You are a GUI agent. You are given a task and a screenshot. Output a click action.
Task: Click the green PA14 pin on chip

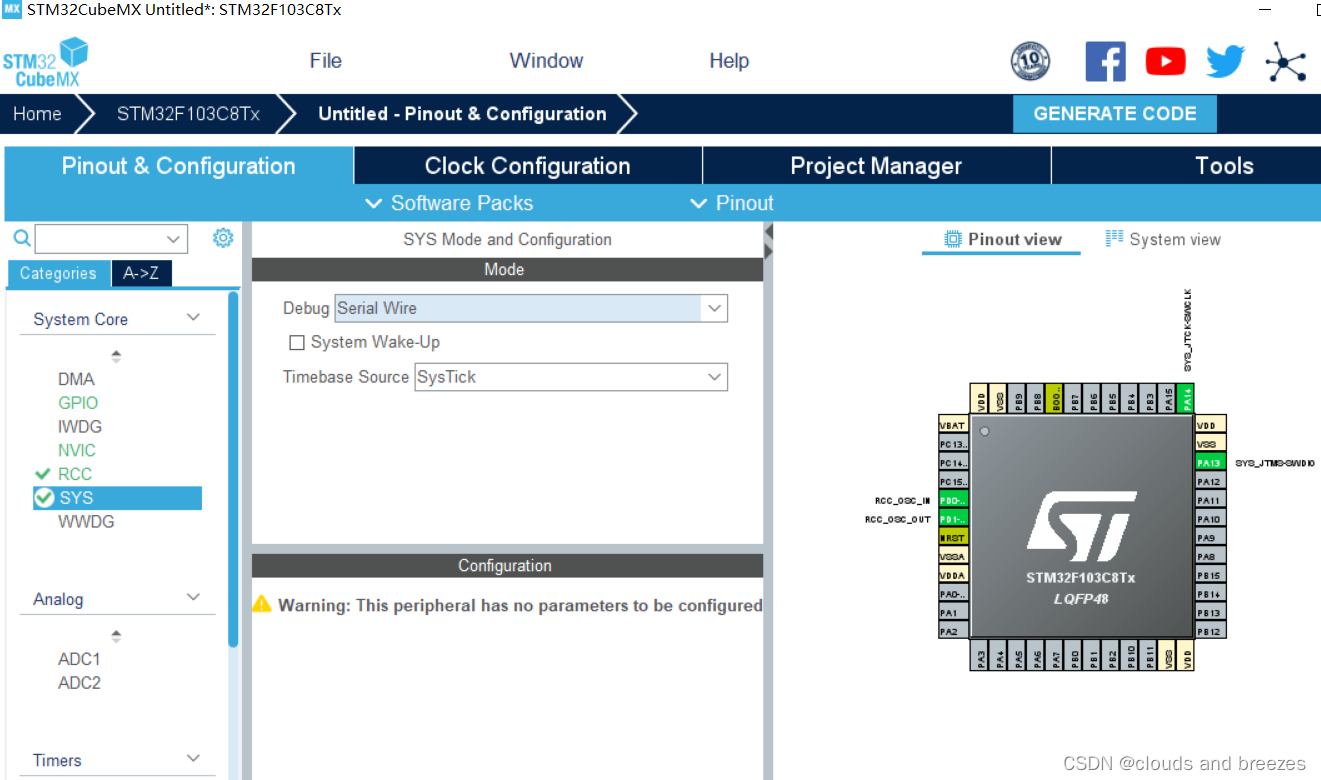pyautogui.click(x=1186, y=397)
